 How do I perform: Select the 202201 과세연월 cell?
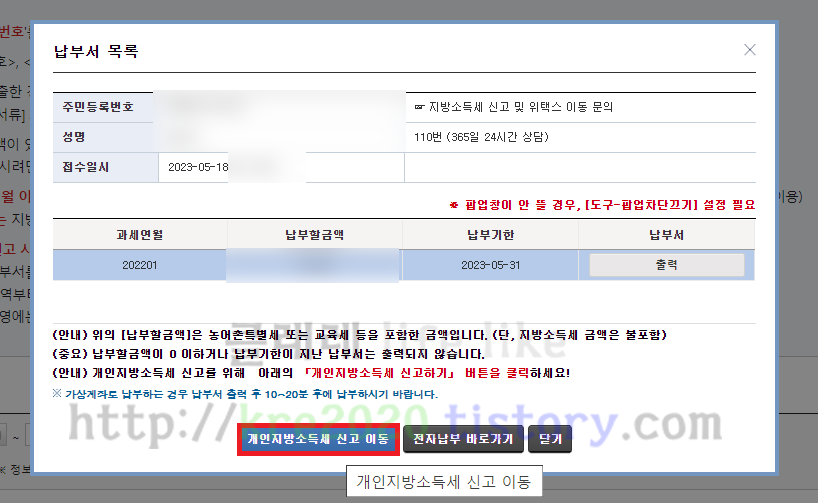coord(140,265)
